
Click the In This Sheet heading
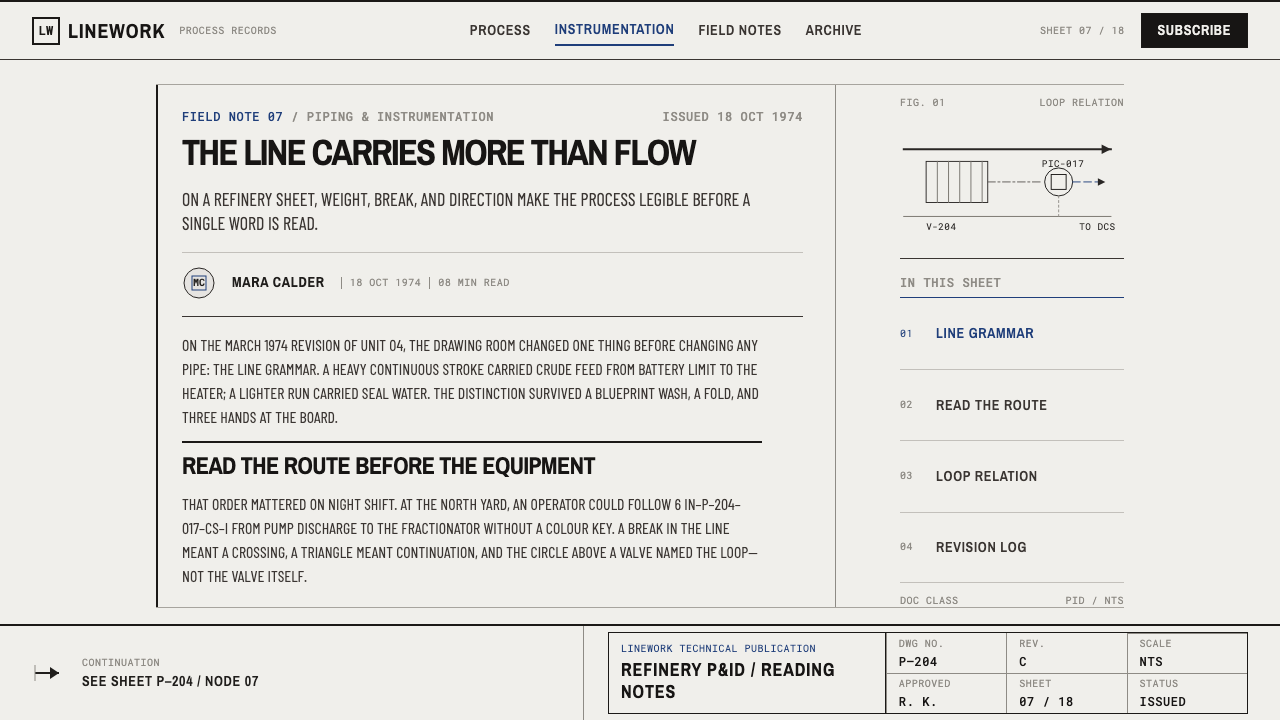click(x=950, y=283)
